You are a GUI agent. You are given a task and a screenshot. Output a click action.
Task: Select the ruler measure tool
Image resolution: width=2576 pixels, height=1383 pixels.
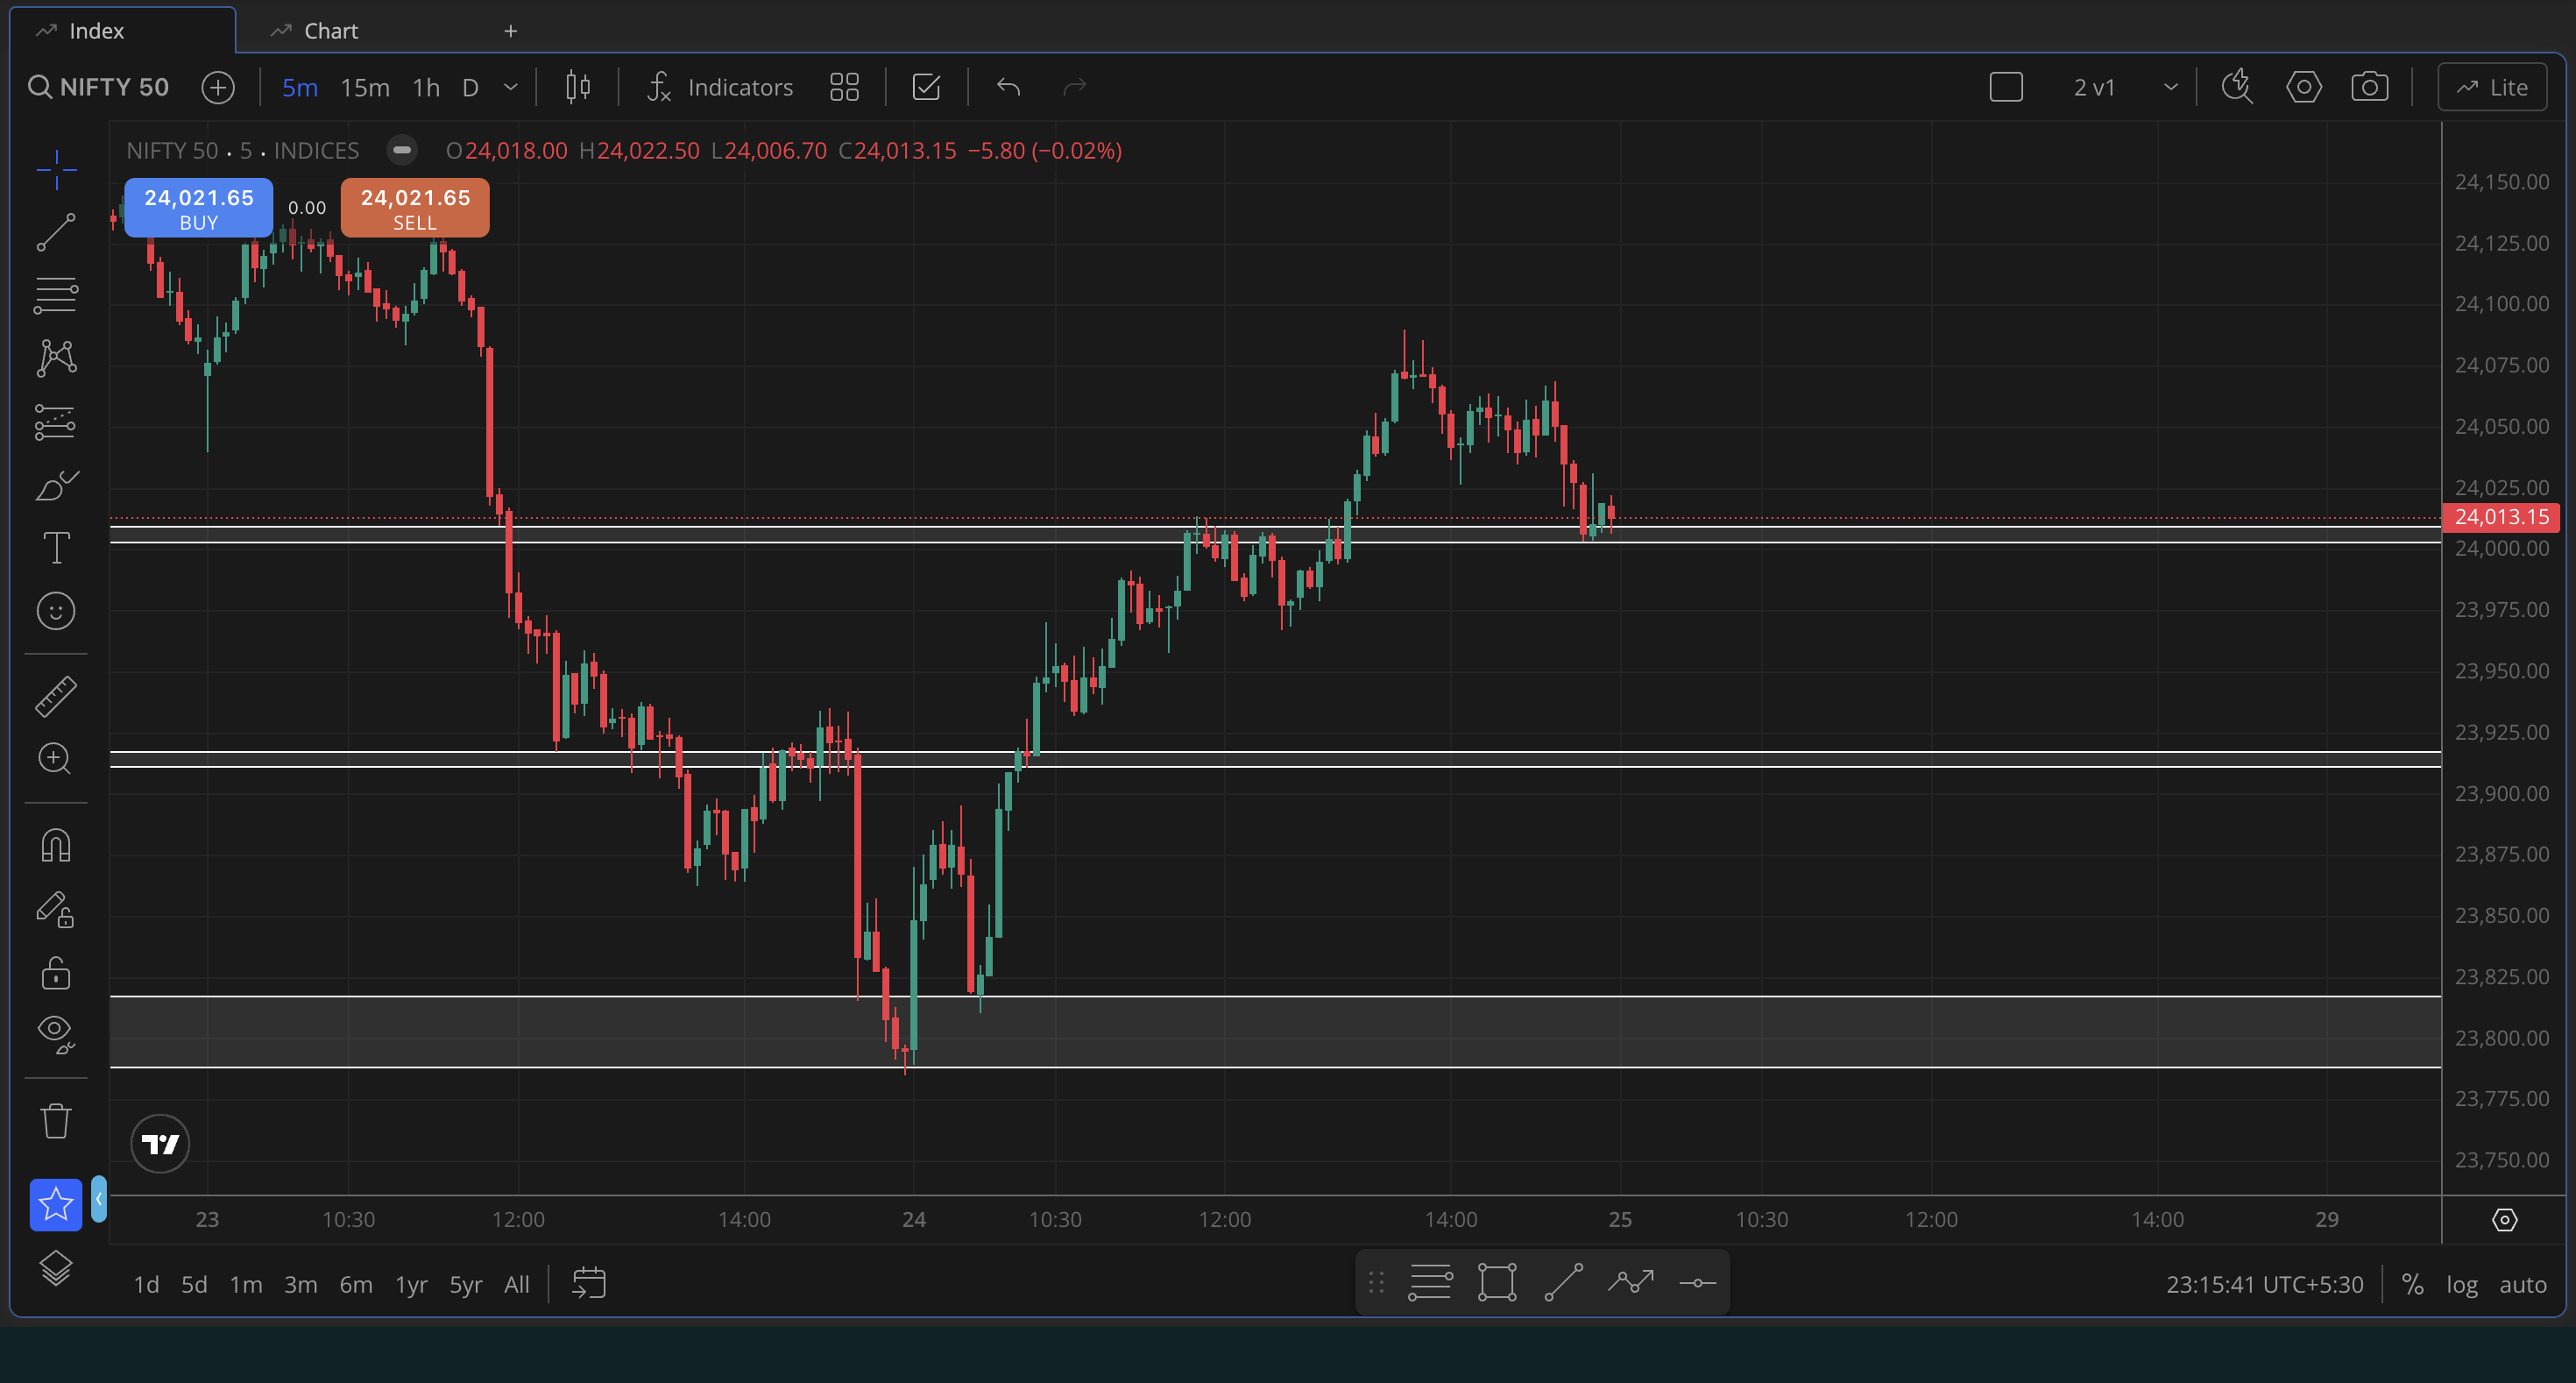pos(56,696)
